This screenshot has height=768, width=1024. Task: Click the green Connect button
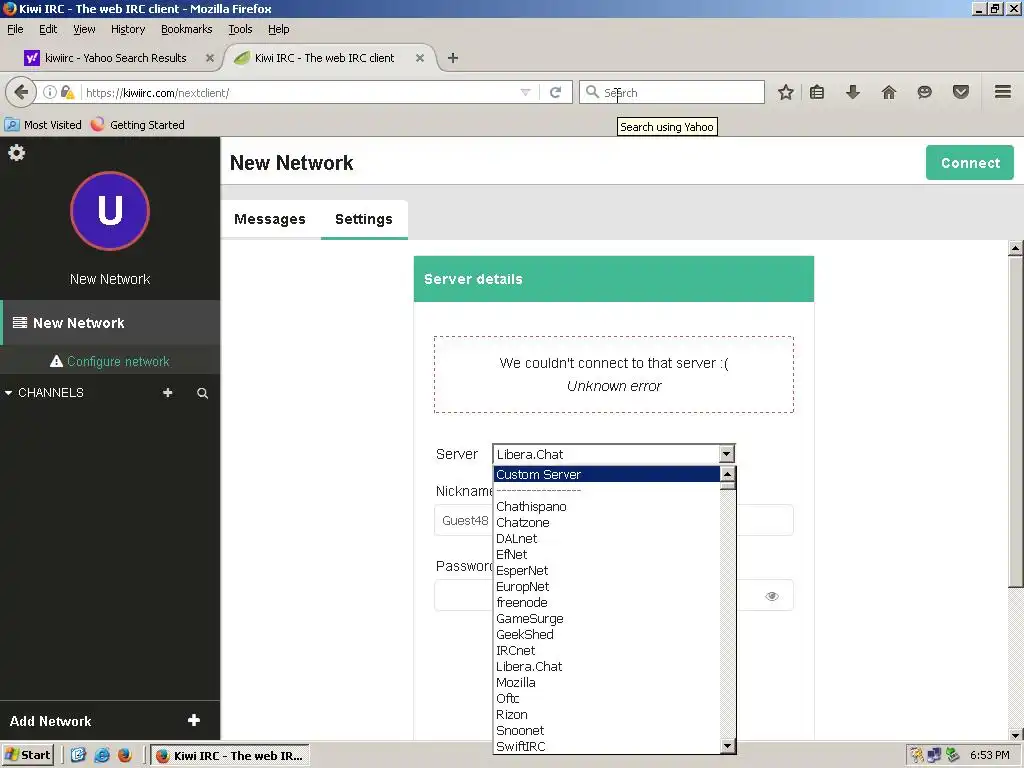click(x=970, y=163)
